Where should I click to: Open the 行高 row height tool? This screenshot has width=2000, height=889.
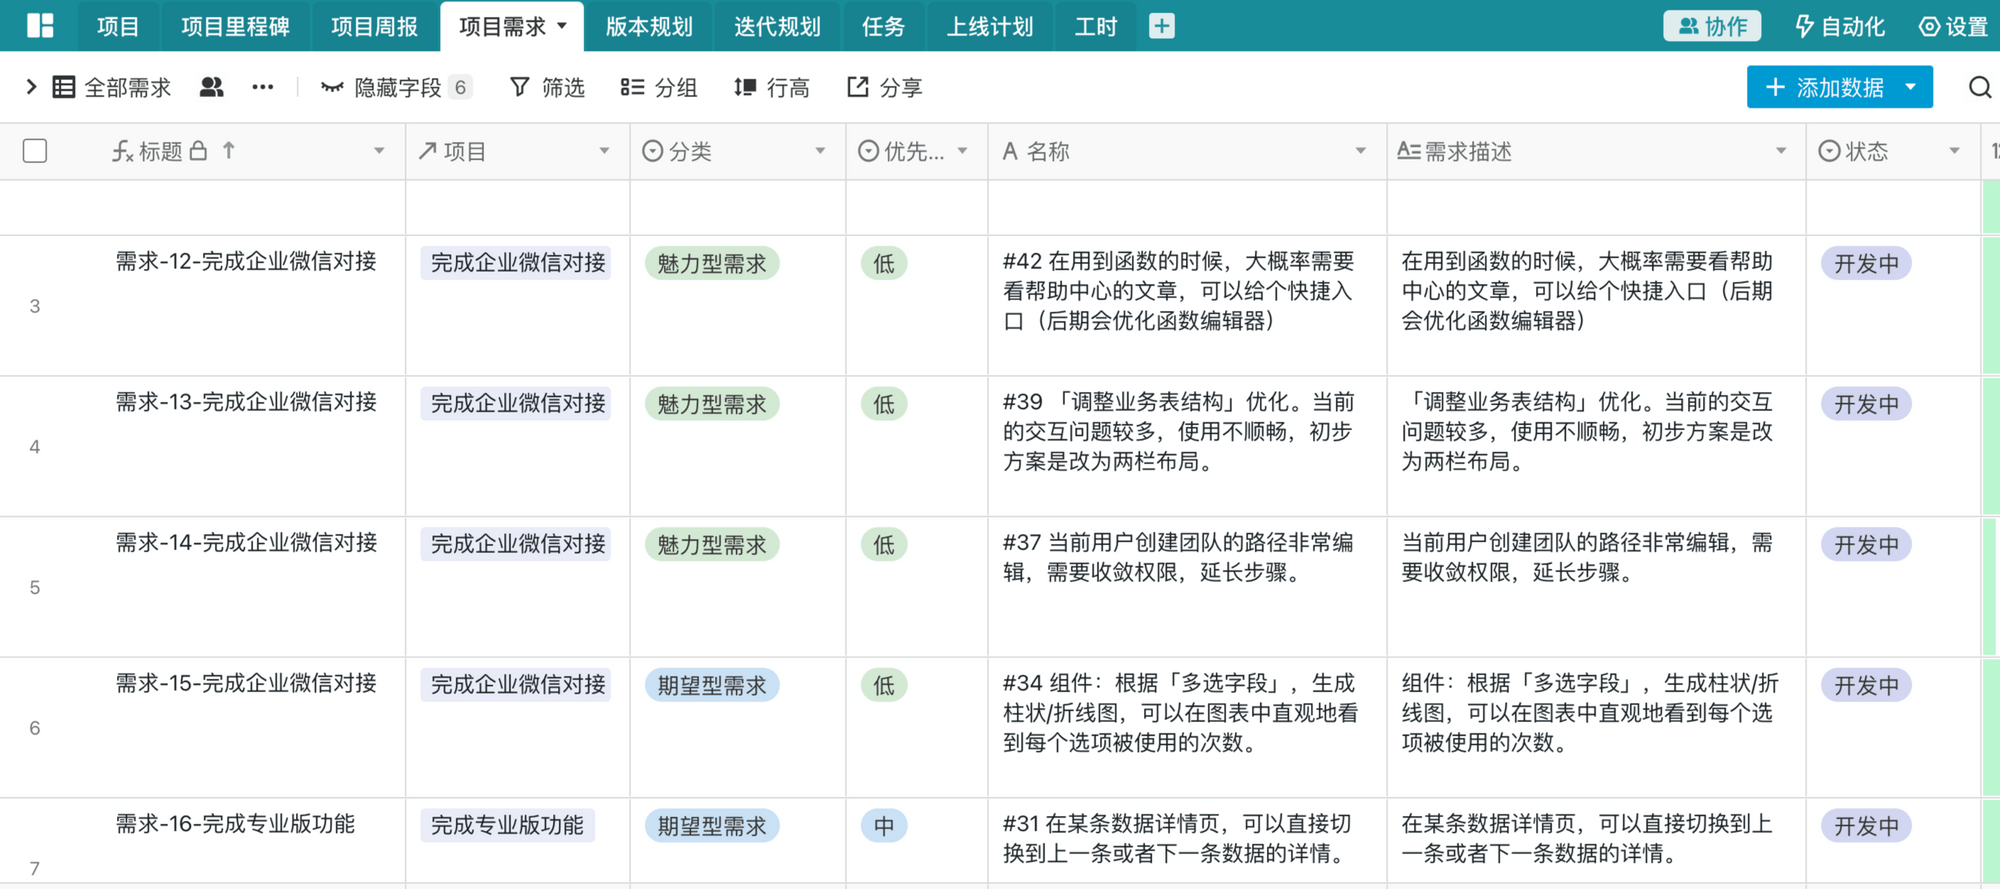point(771,88)
